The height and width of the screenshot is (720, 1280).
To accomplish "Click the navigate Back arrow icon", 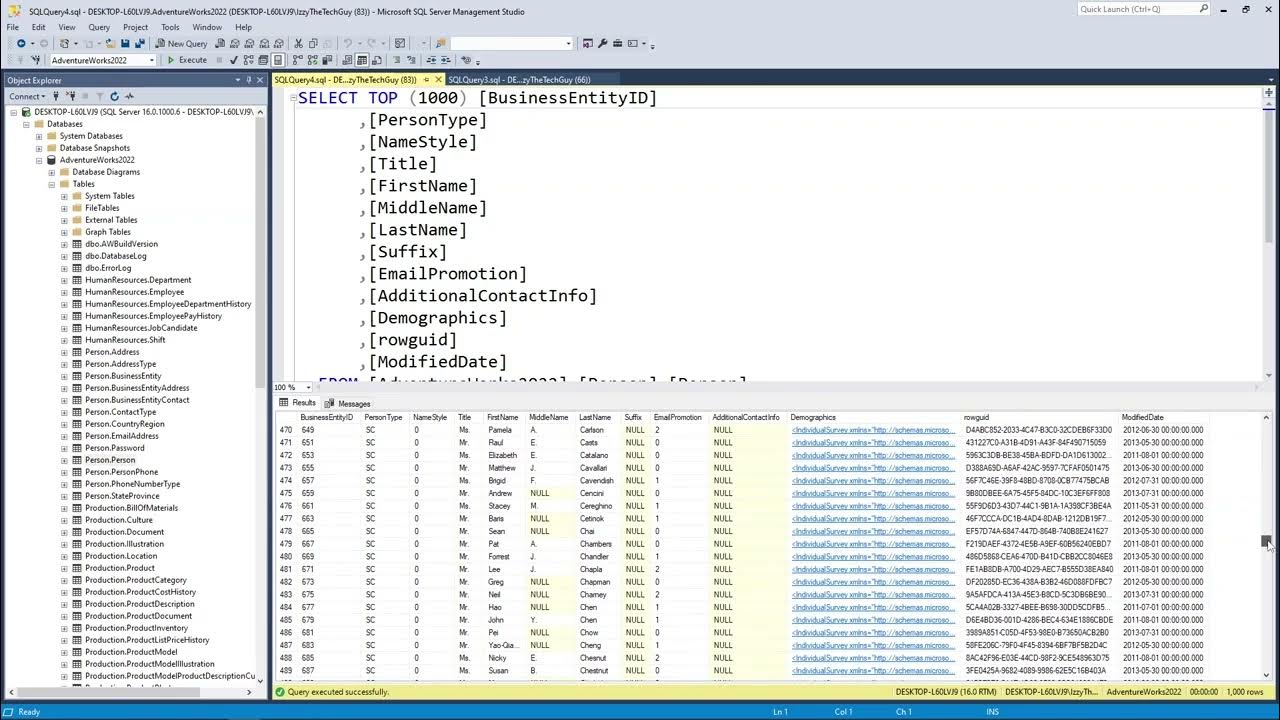I will [21, 44].
